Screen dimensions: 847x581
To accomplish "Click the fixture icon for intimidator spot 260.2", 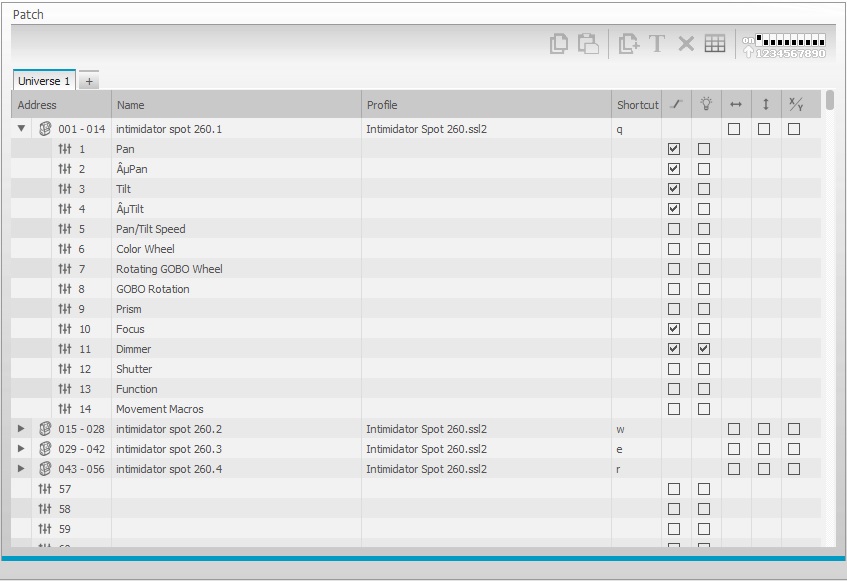I will pos(45,429).
